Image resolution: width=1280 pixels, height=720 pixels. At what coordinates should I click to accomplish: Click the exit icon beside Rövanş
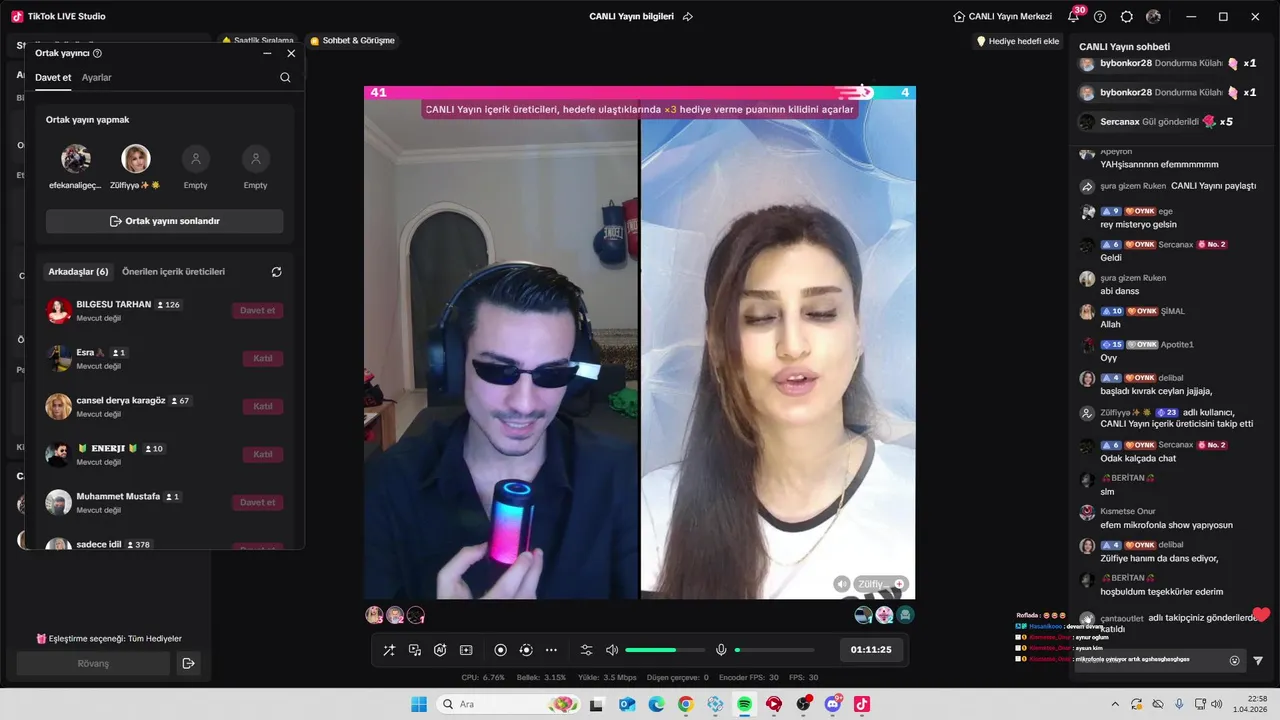187,663
